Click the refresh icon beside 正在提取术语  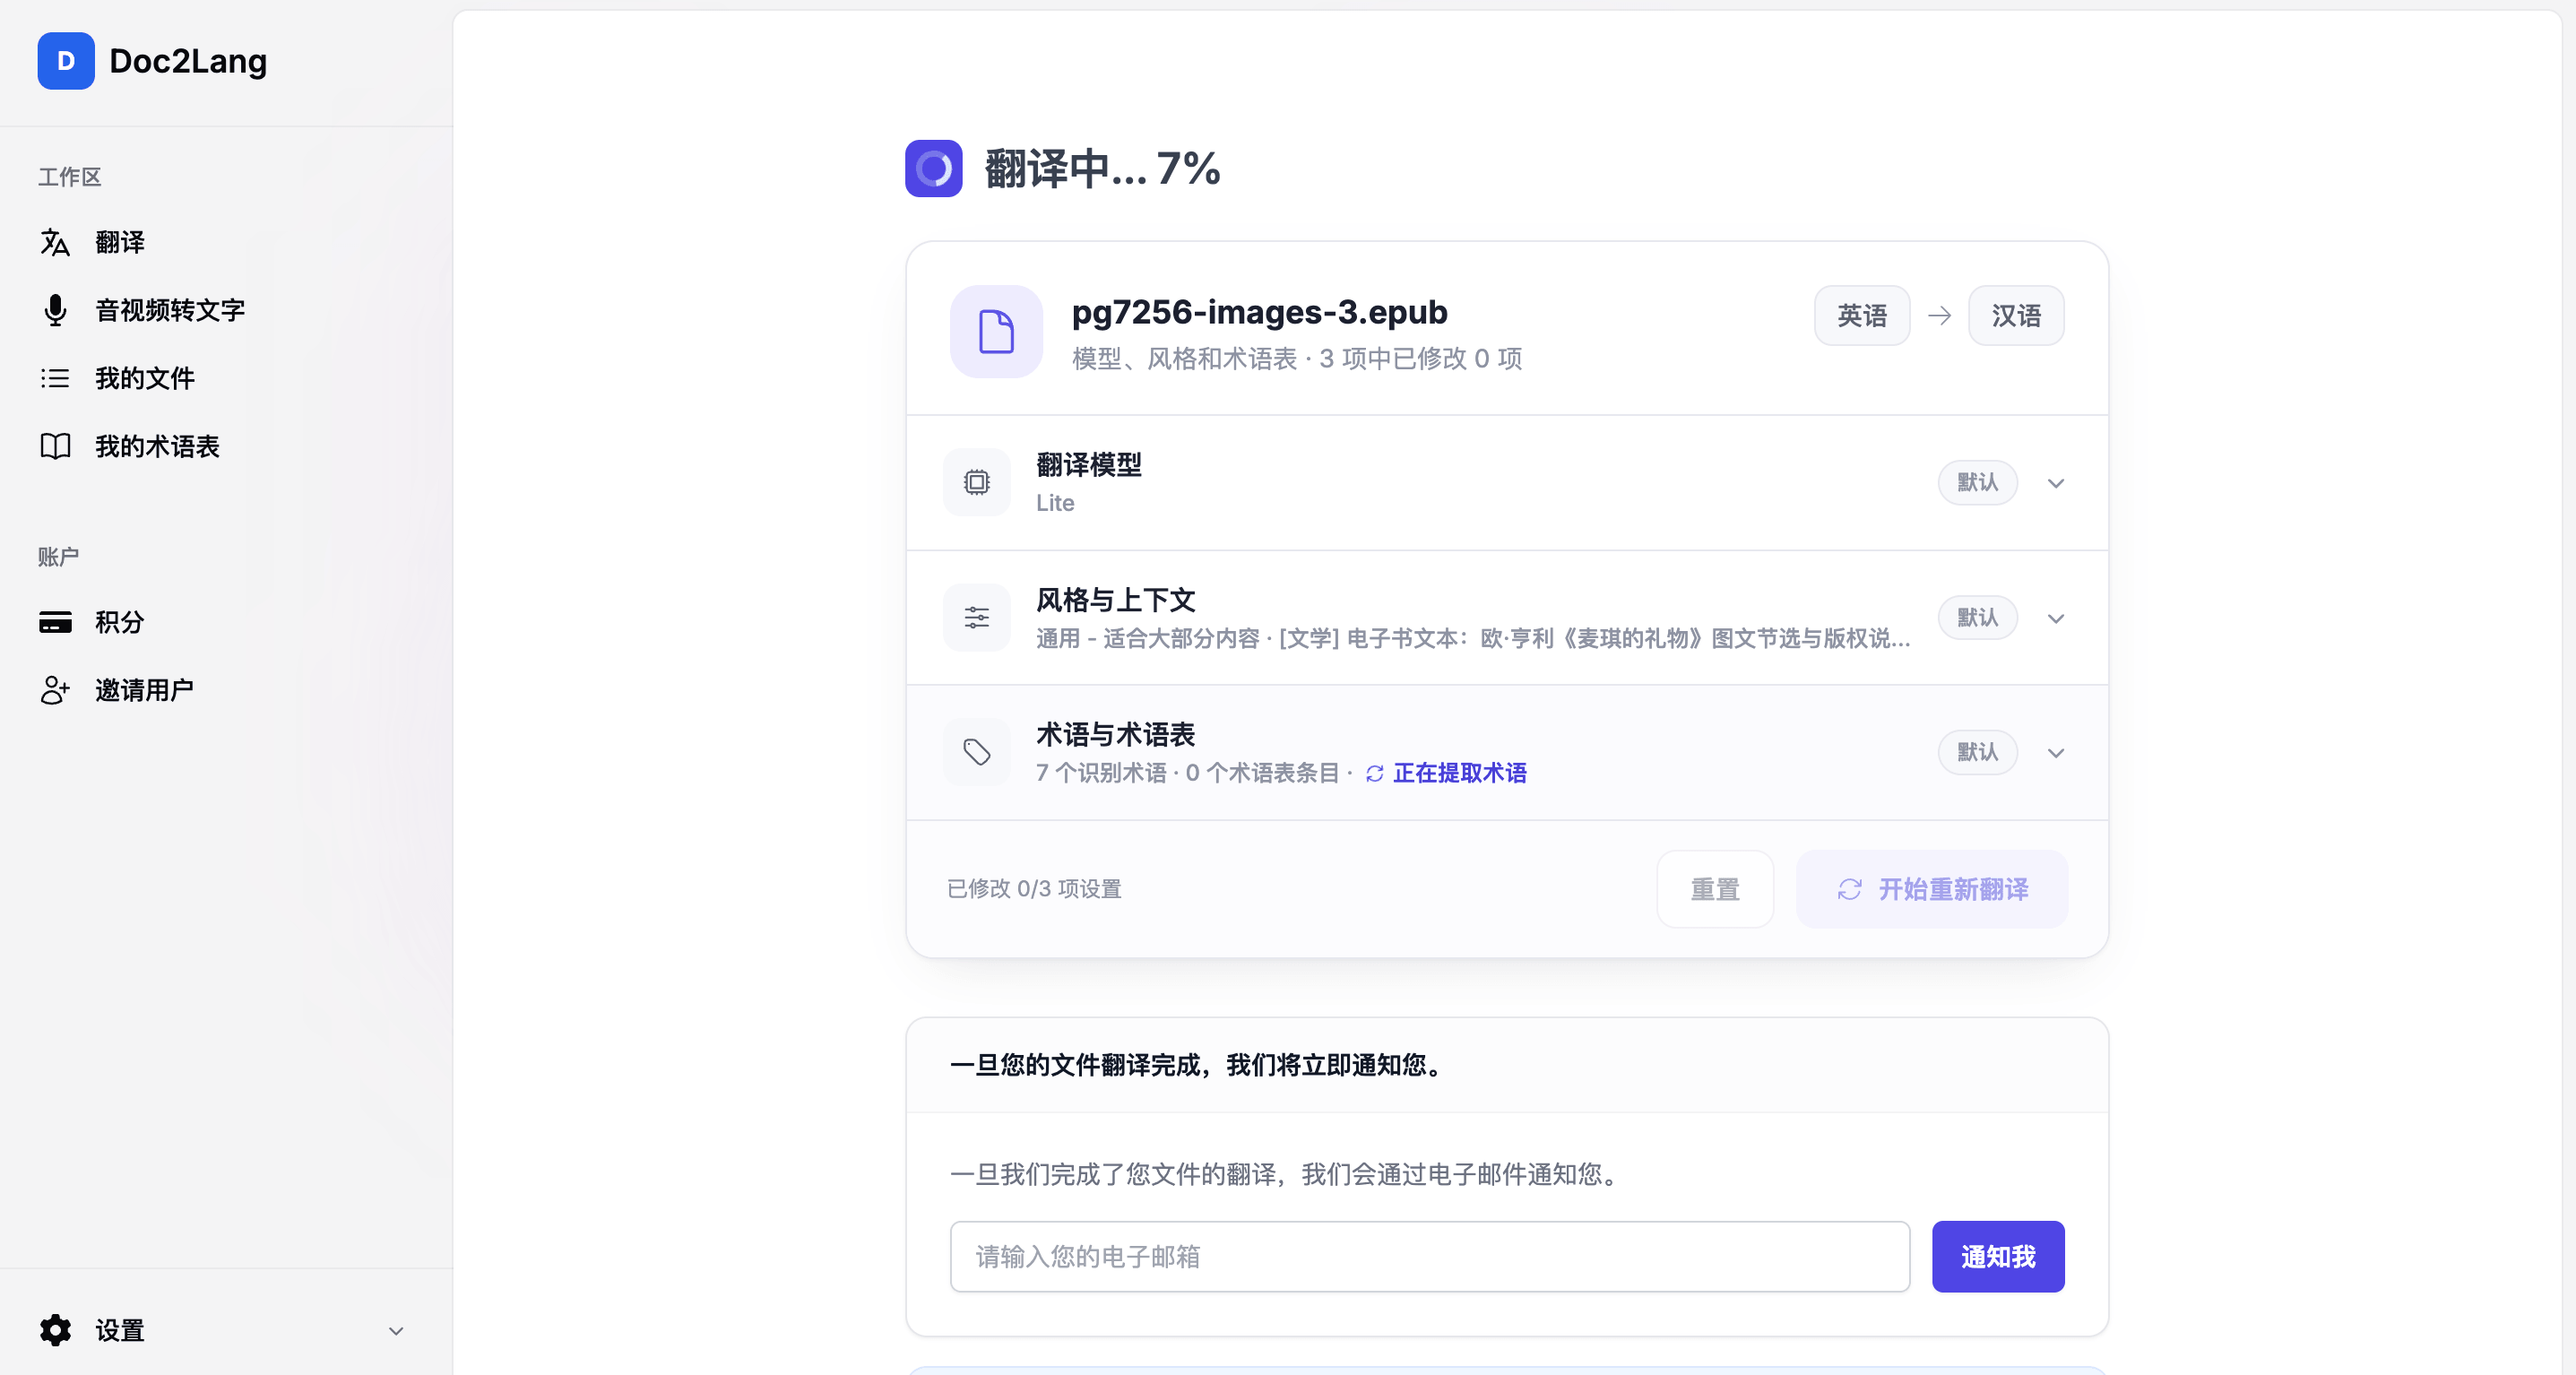pyautogui.click(x=1375, y=773)
